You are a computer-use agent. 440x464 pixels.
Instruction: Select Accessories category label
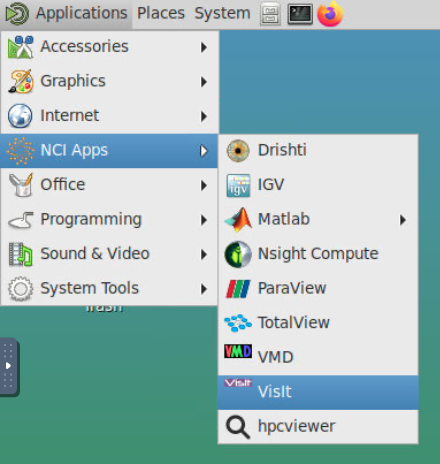(x=84, y=46)
